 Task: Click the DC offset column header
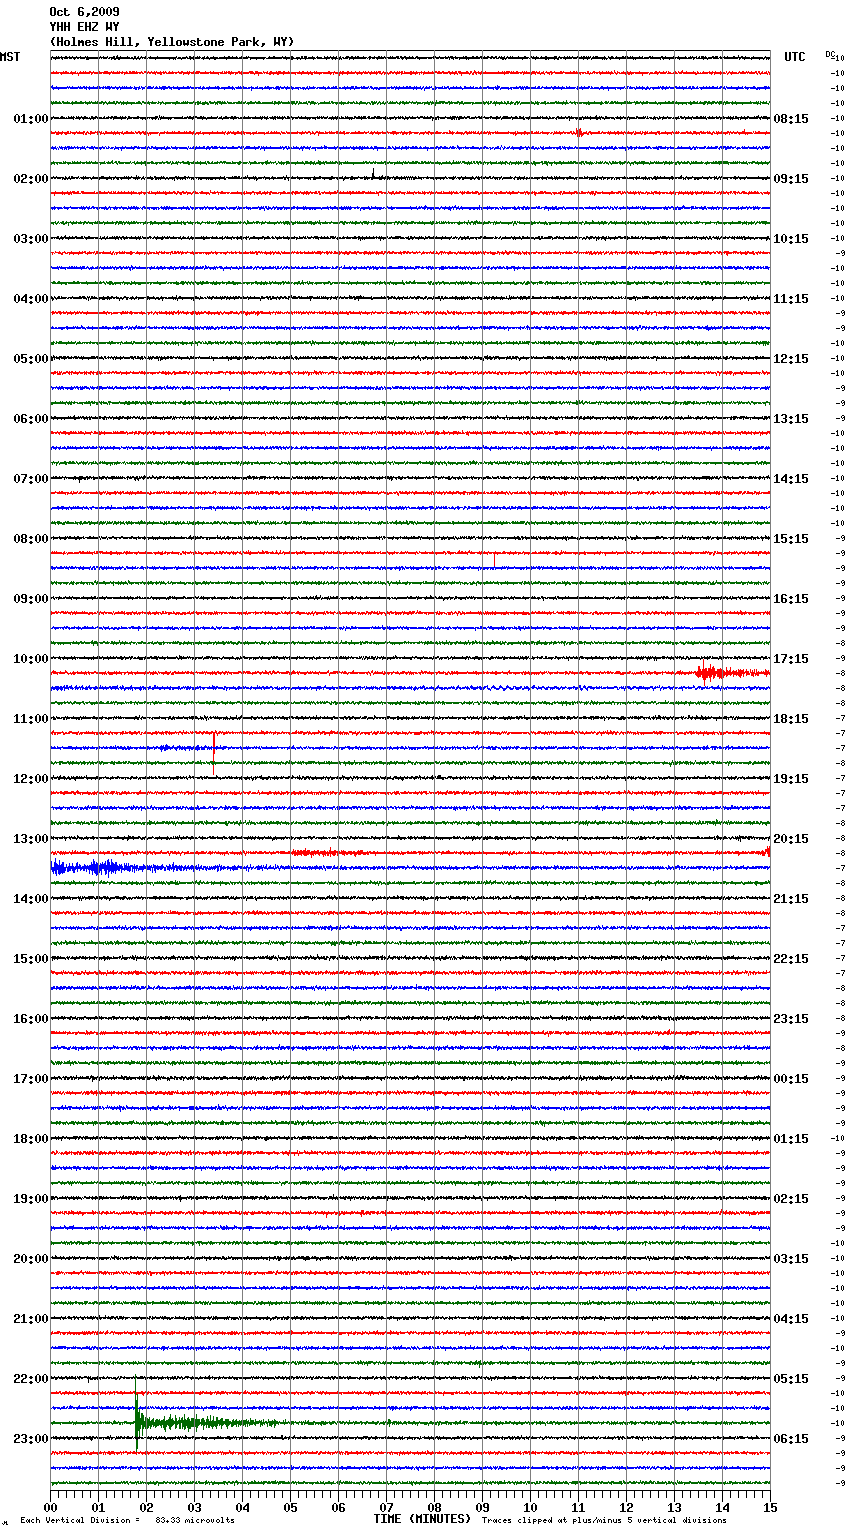[x=830, y=55]
